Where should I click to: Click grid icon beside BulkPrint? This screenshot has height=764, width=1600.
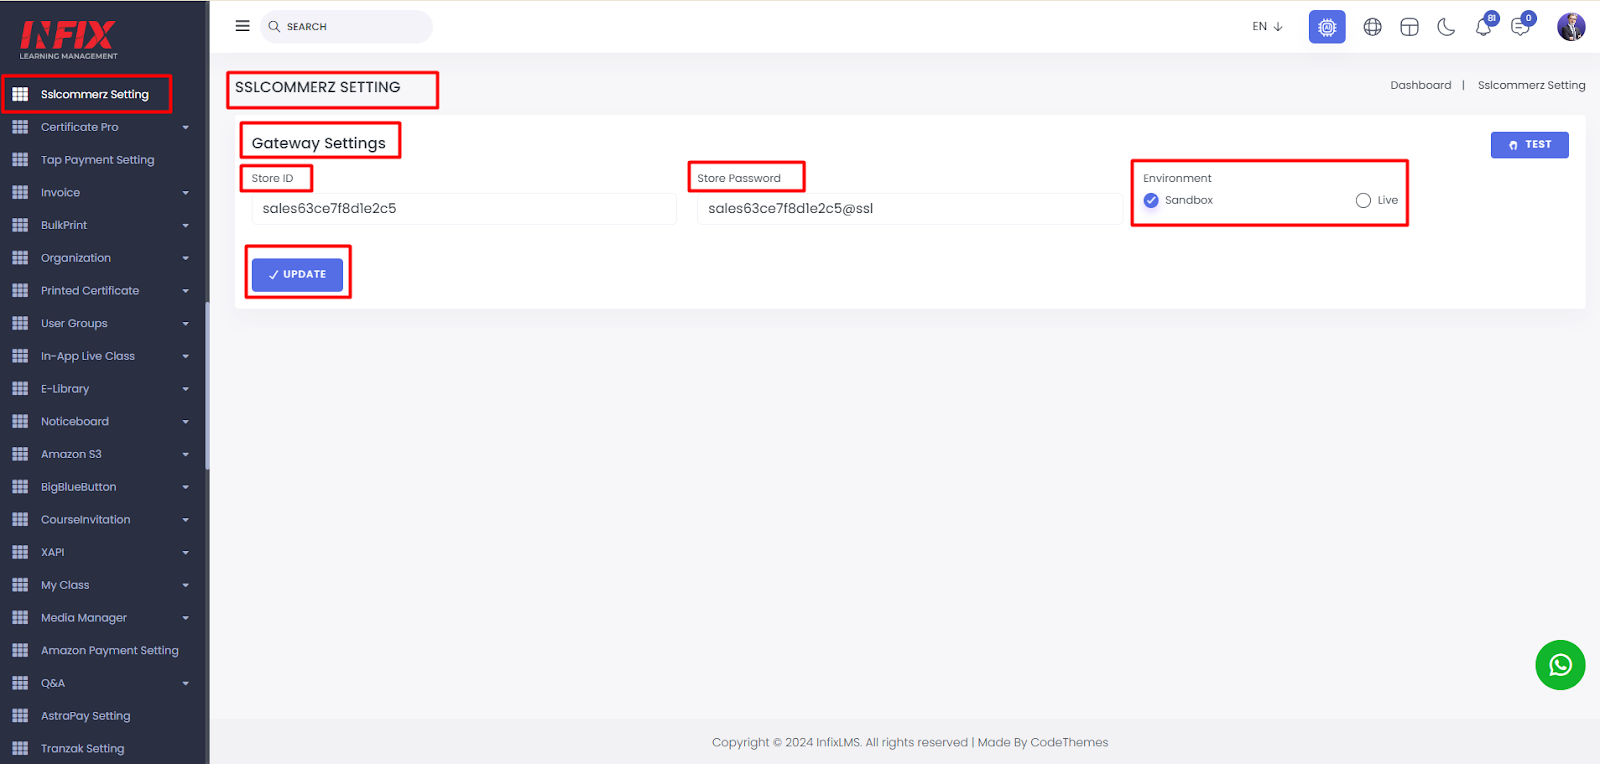[x=20, y=225]
